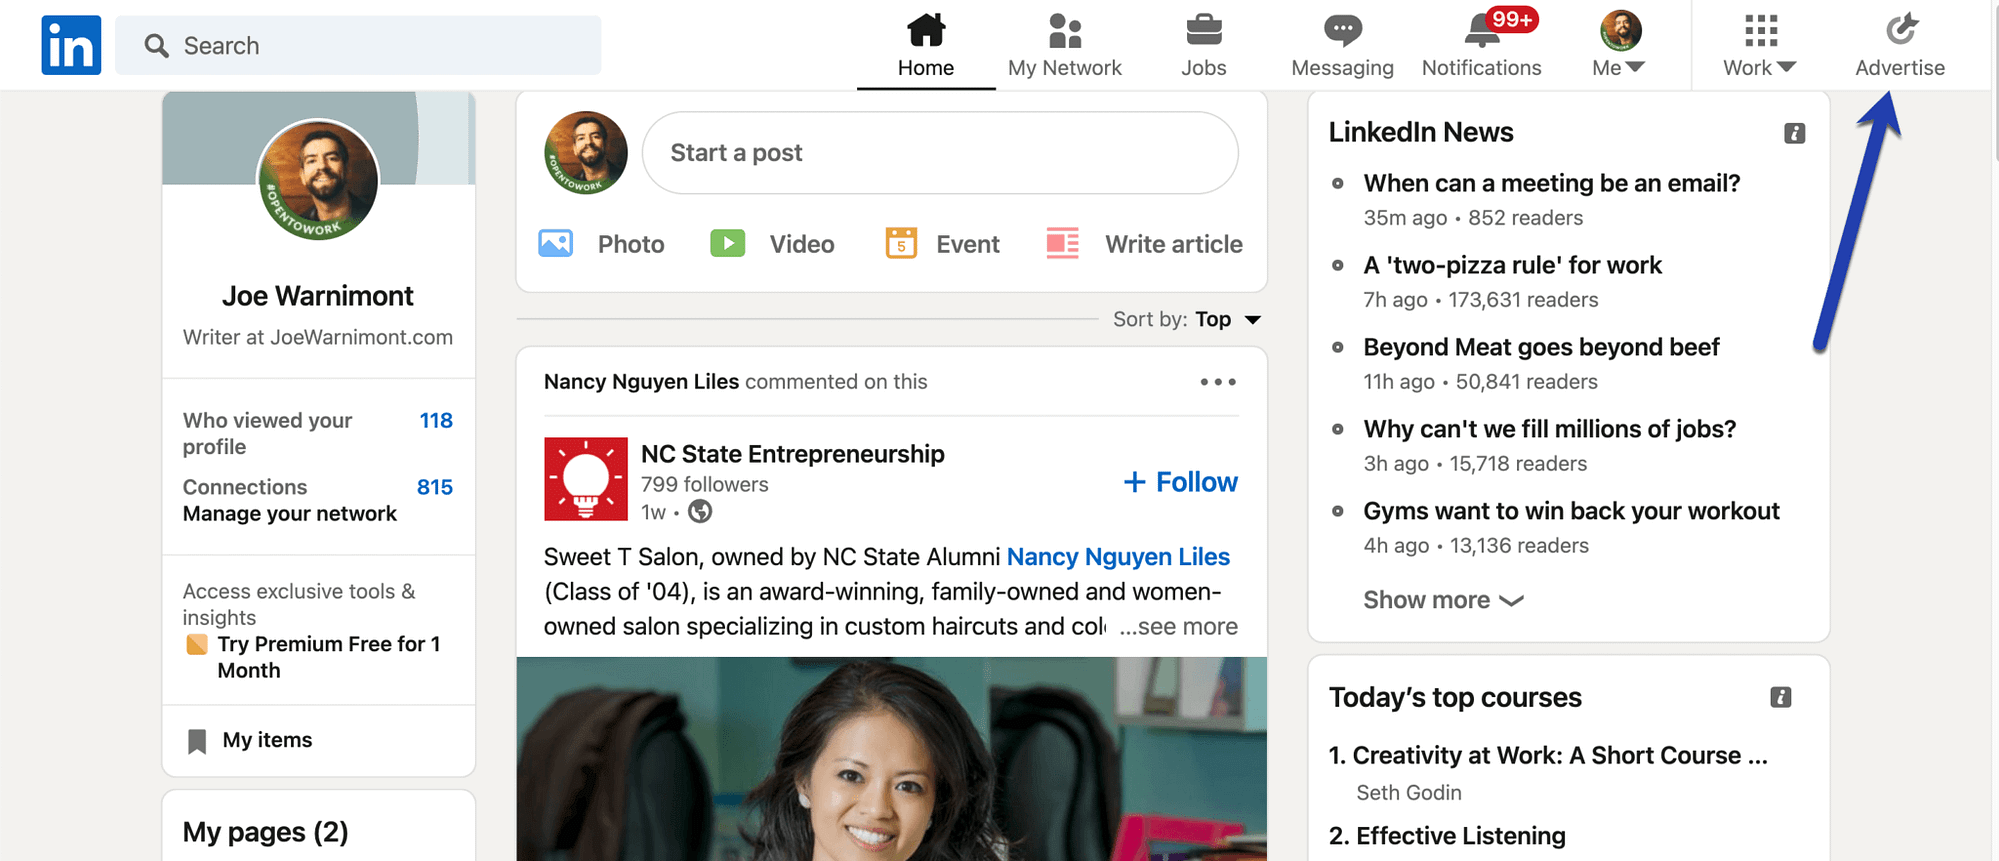This screenshot has width=1999, height=861.
Task: Click the My items label
Action: pyautogui.click(x=267, y=740)
